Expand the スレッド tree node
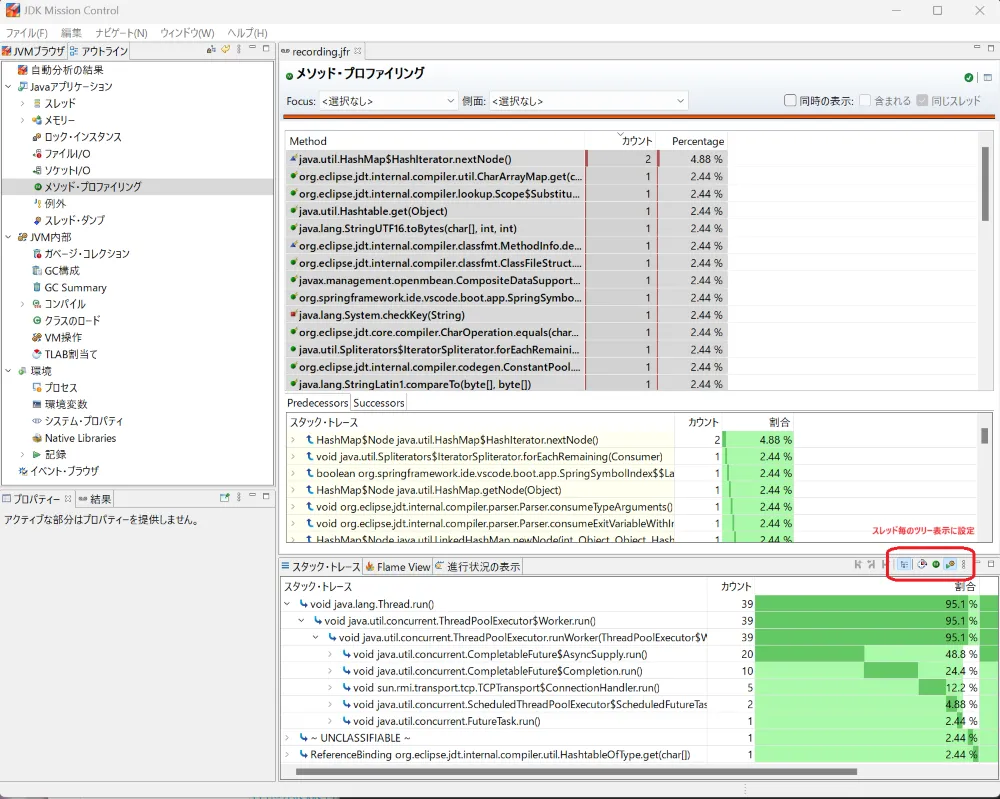This screenshot has width=1000, height=799. (22, 103)
